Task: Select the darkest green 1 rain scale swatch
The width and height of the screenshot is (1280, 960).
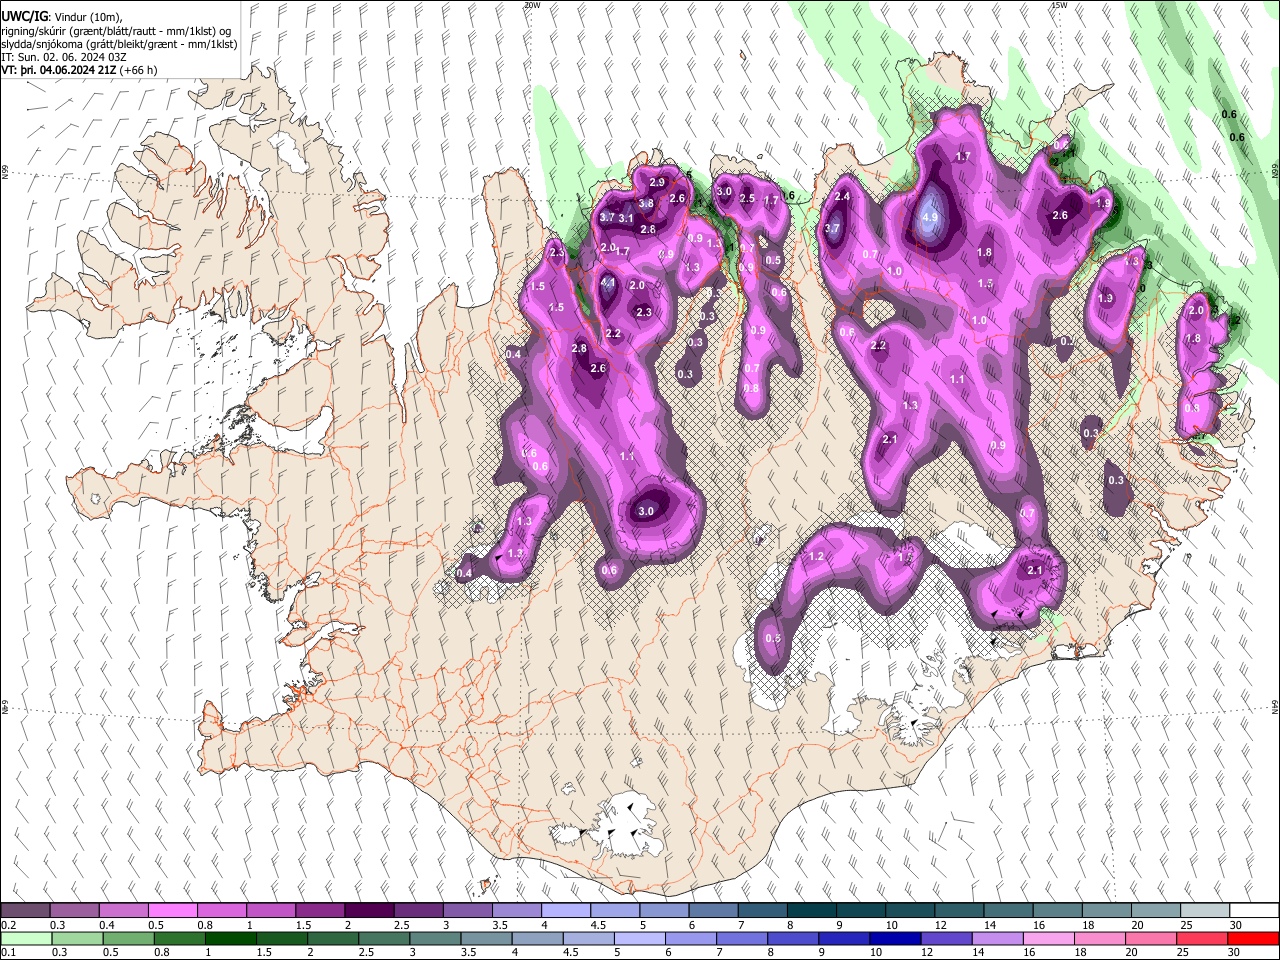Action: pos(230,938)
